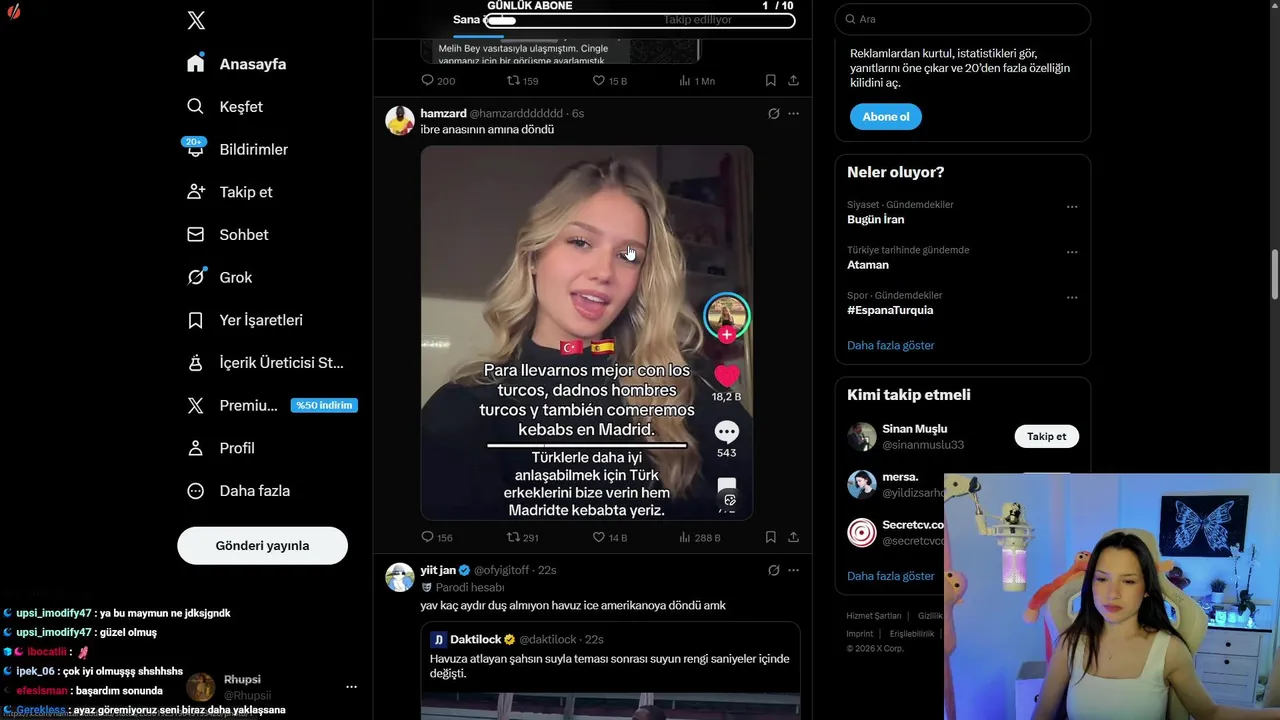Bookmark the top post
This screenshot has width=1280, height=720.
click(771, 81)
